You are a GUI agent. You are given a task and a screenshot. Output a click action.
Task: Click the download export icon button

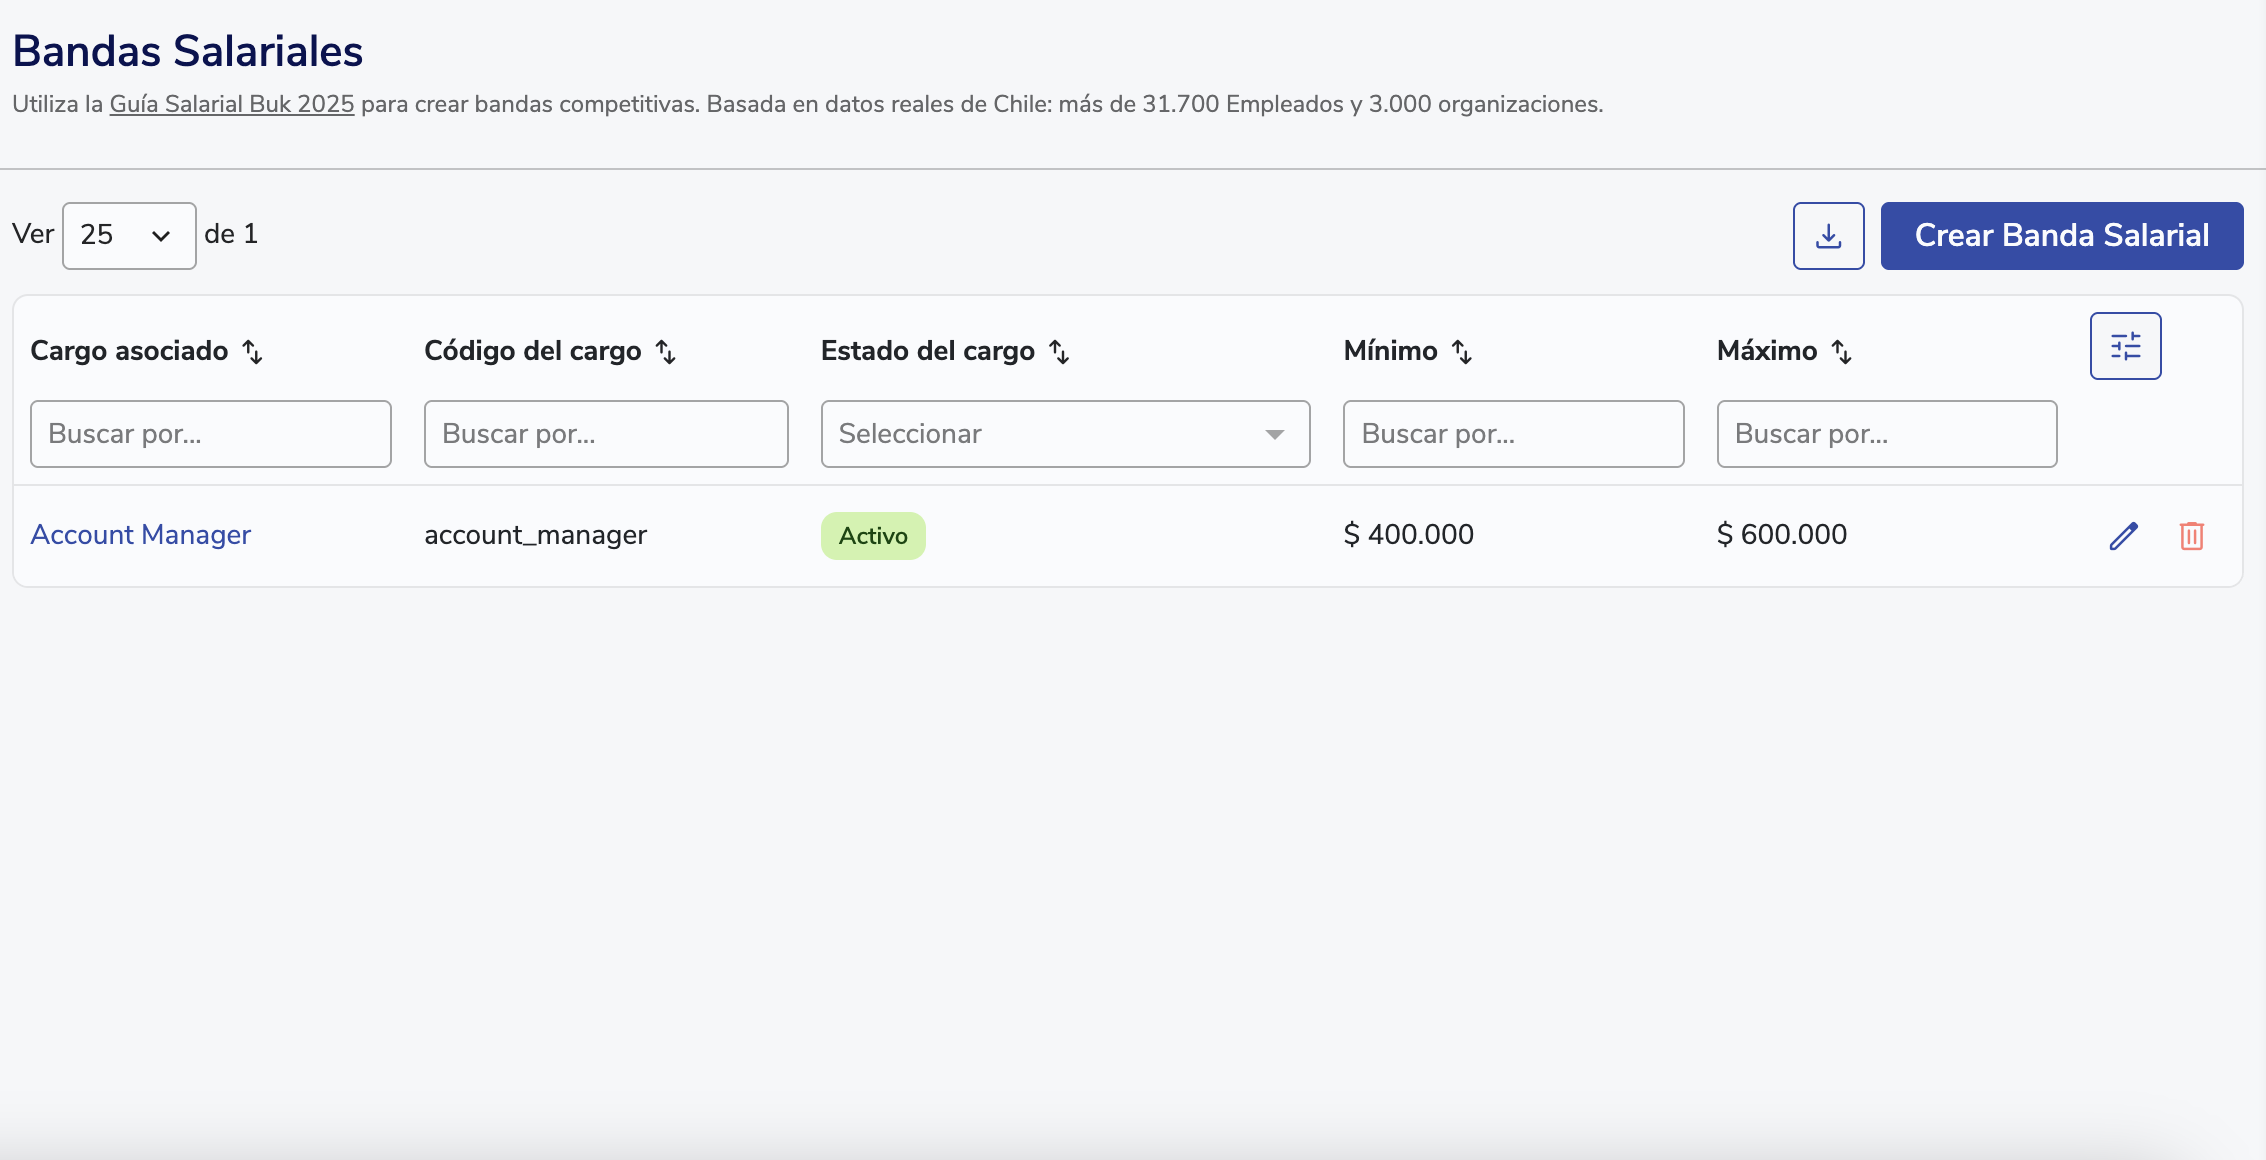pyautogui.click(x=1828, y=236)
